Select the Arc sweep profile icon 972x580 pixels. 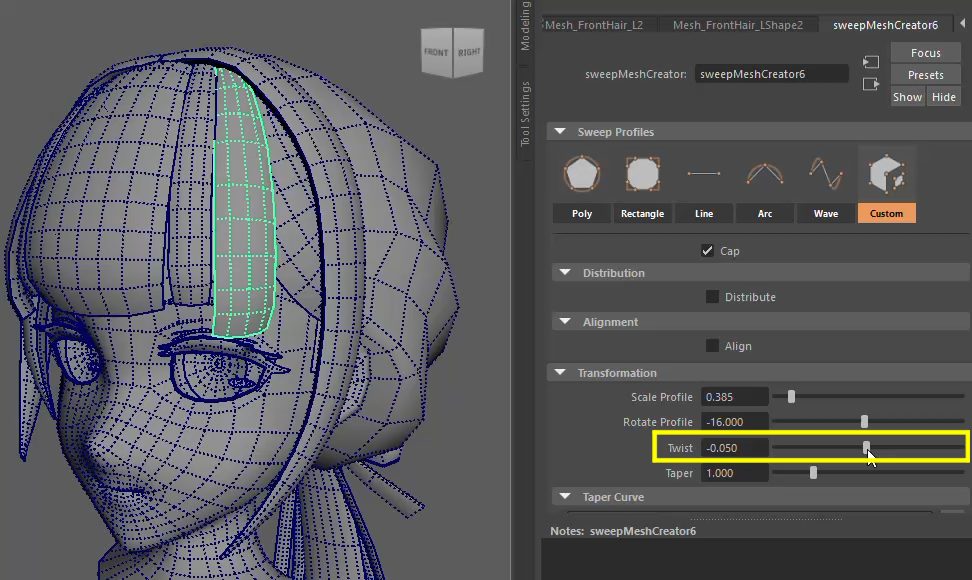tap(764, 175)
